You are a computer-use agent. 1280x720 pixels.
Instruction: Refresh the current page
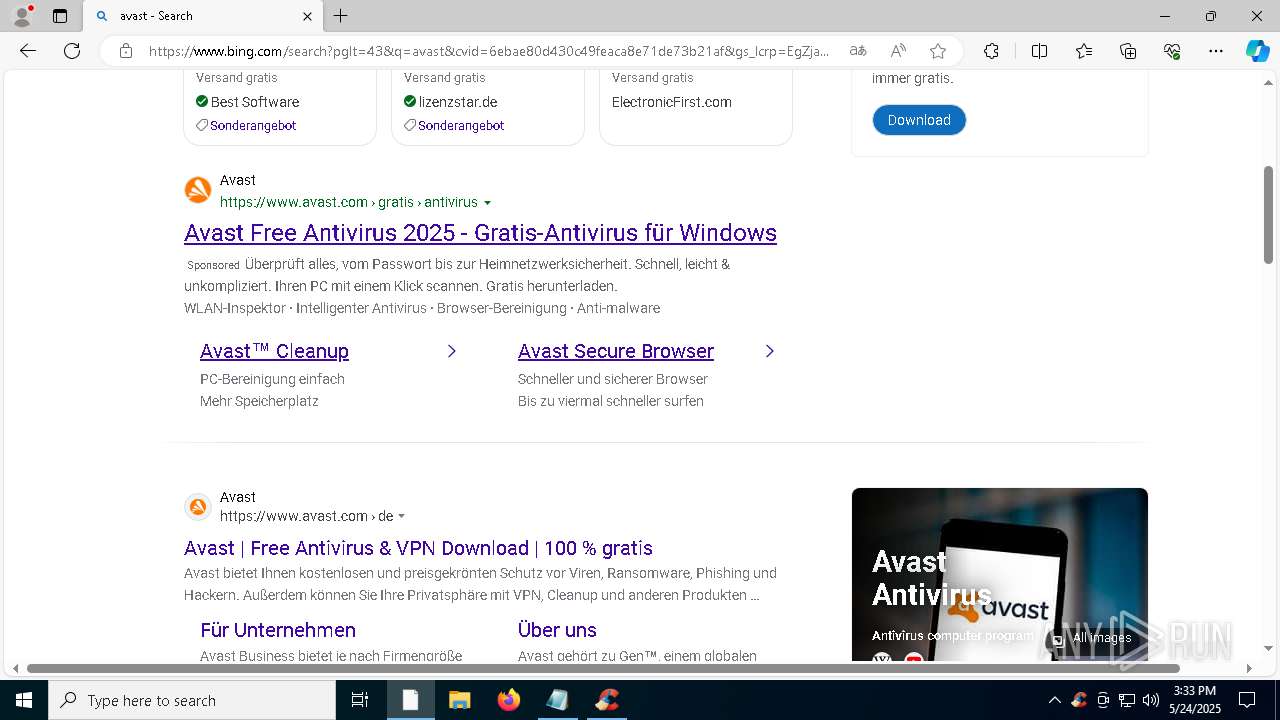pyautogui.click(x=72, y=51)
